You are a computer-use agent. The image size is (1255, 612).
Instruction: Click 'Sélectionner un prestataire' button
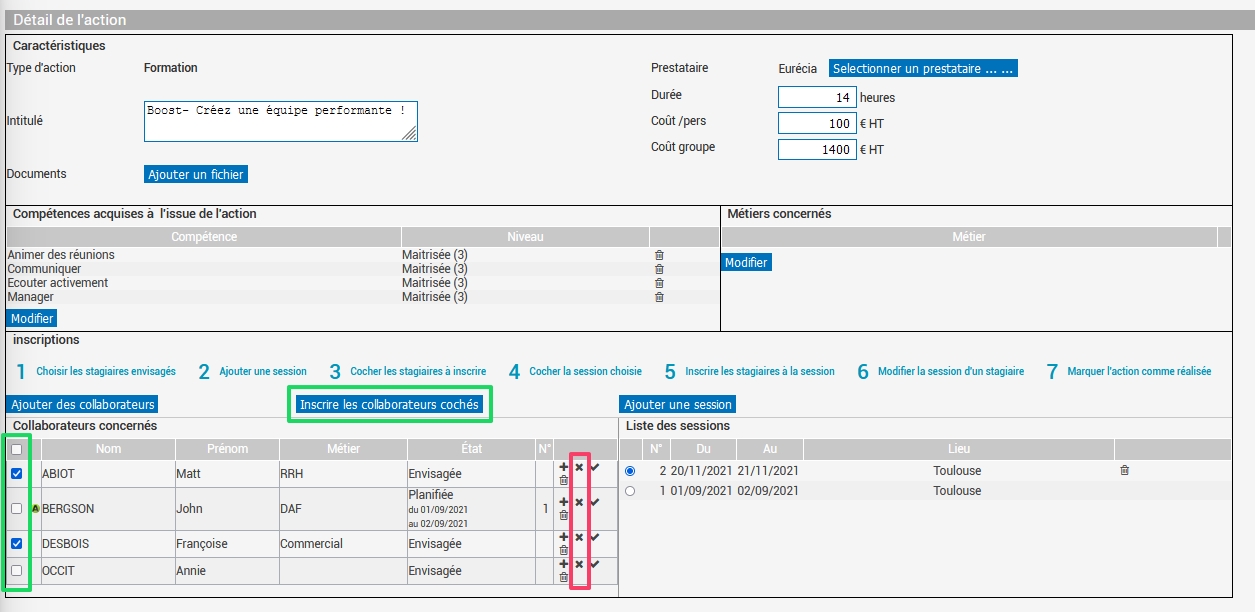coord(923,69)
